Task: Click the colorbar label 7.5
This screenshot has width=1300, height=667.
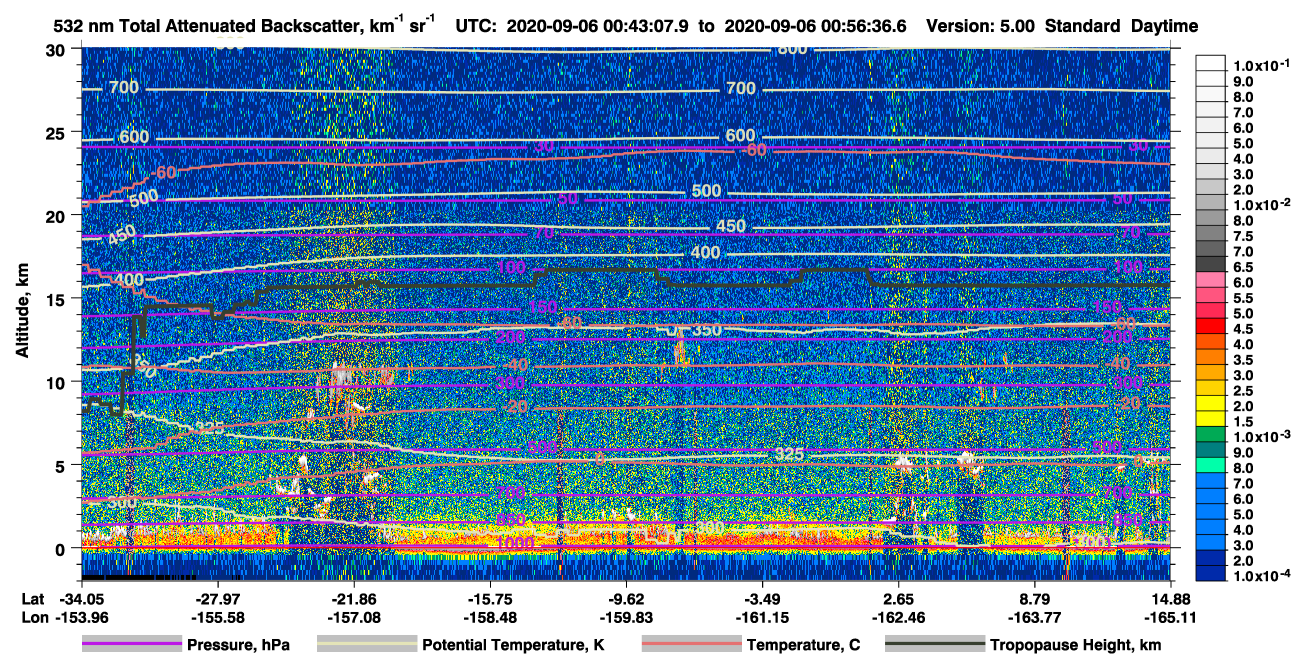Action: click(x=1245, y=236)
